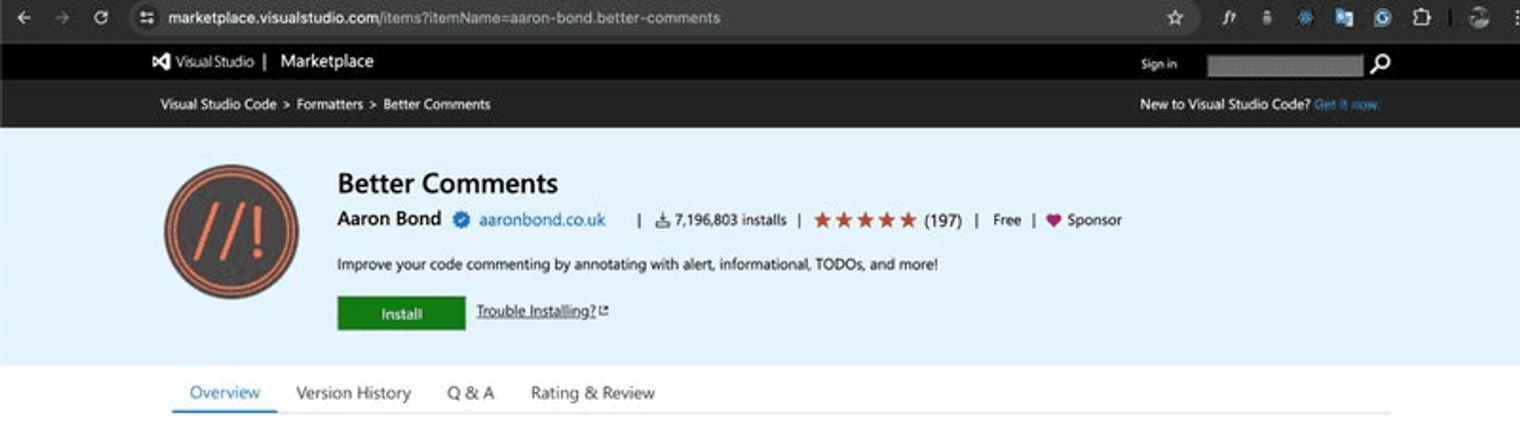
Task: Click the green Install button
Action: [x=401, y=313]
